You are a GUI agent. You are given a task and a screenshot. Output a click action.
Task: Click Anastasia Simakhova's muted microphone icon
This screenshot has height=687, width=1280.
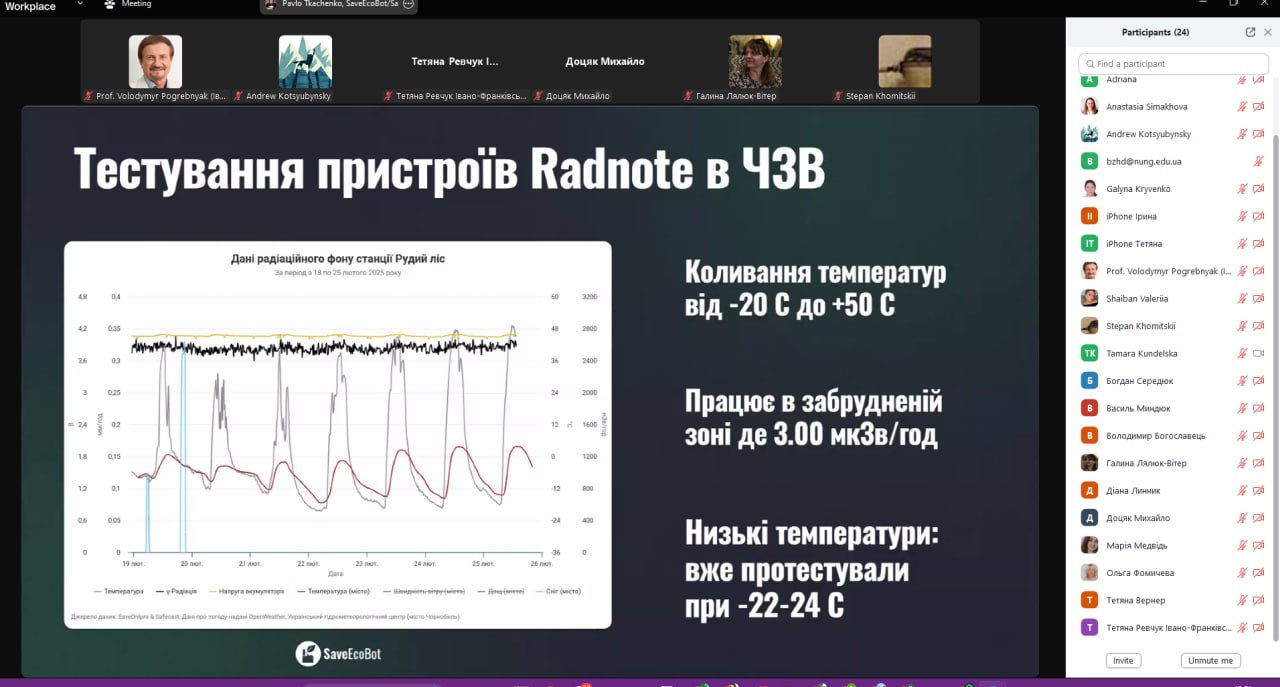click(1242, 107)
